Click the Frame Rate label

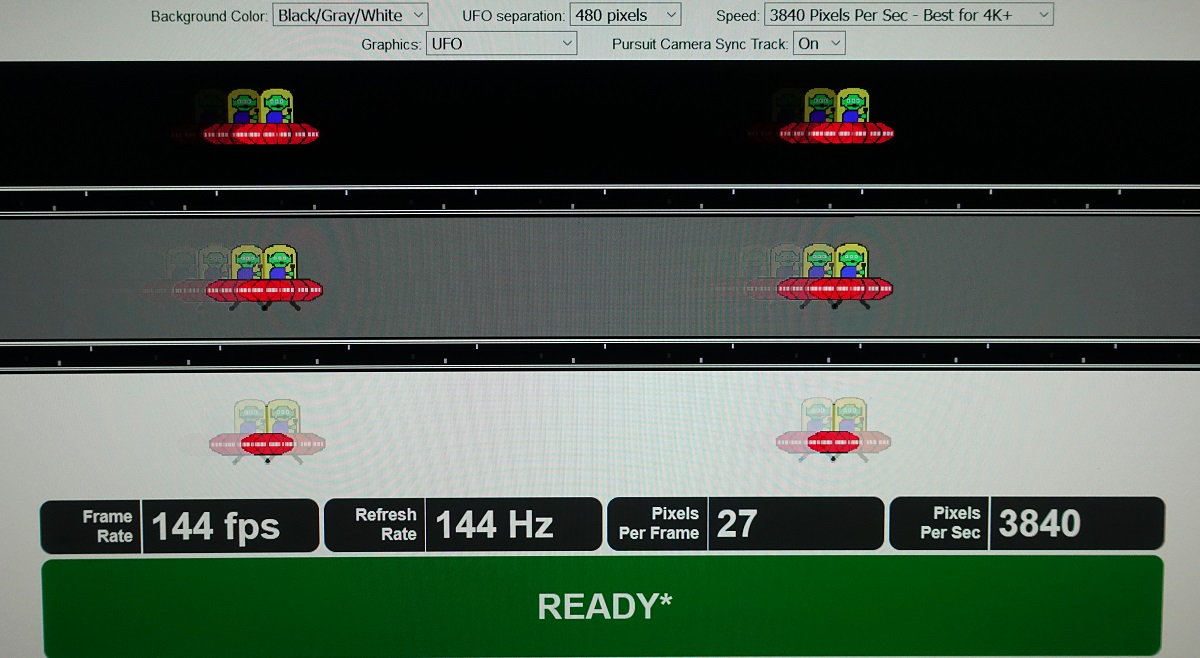click(106, 526)
